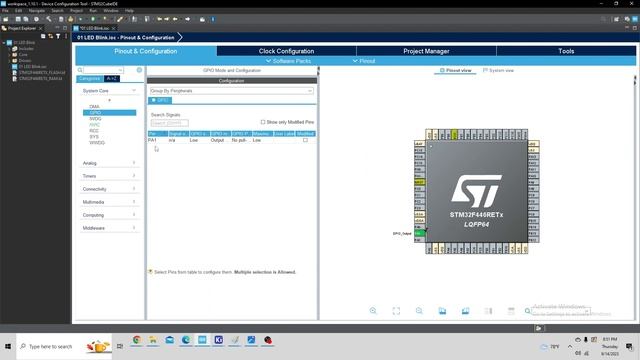Toggle link with editor in Project Explorer

point(51,36)
